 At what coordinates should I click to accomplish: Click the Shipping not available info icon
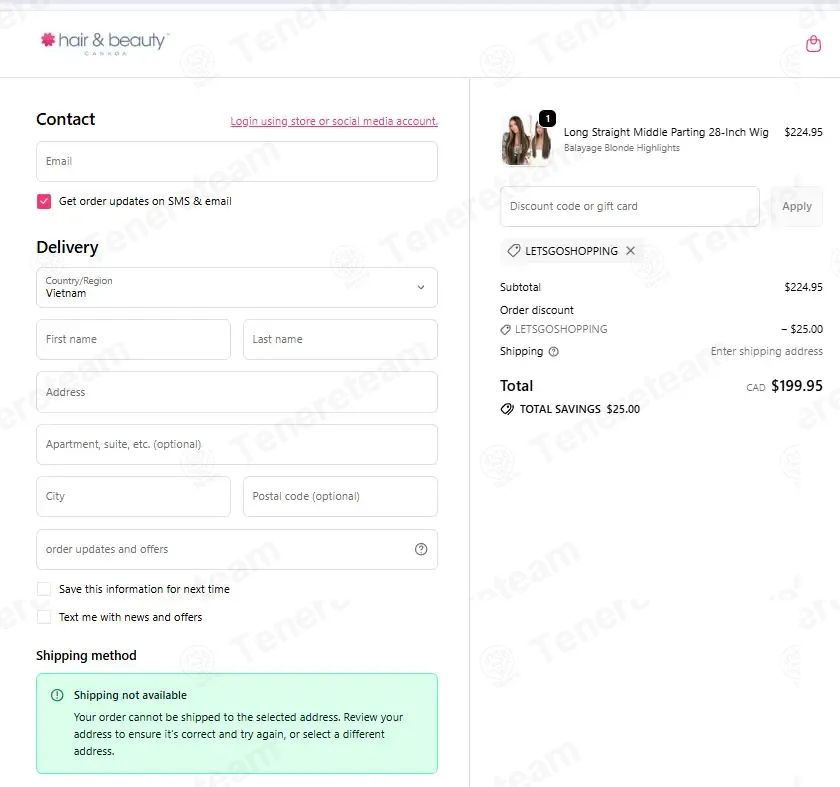pos(57,695)
